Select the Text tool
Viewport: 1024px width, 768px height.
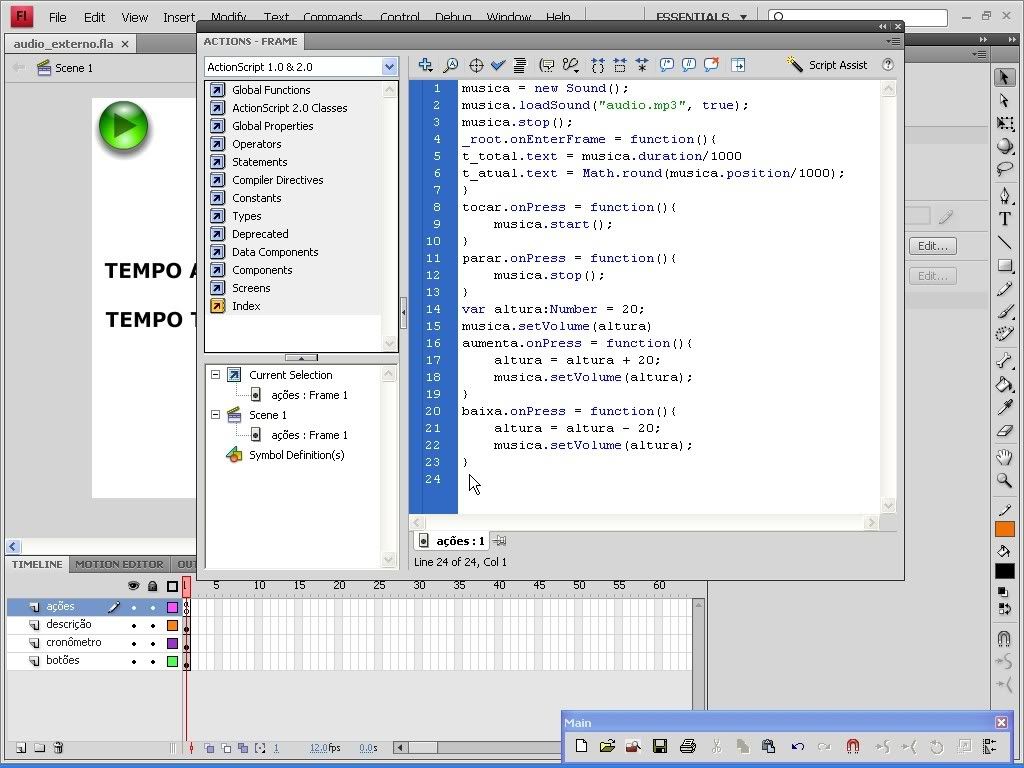tap(1005, 219)
